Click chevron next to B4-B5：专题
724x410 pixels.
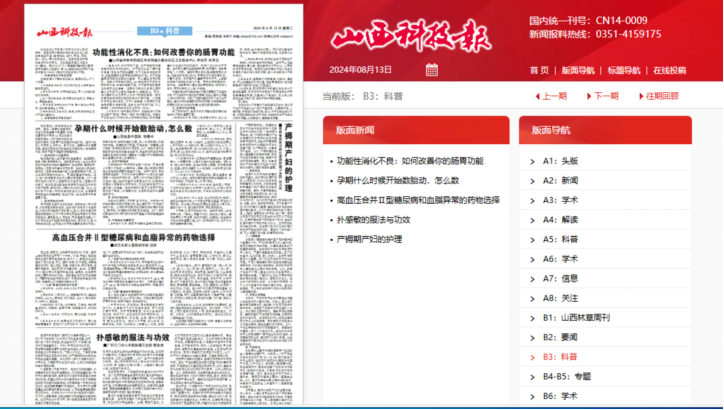(x=532, y=377)
